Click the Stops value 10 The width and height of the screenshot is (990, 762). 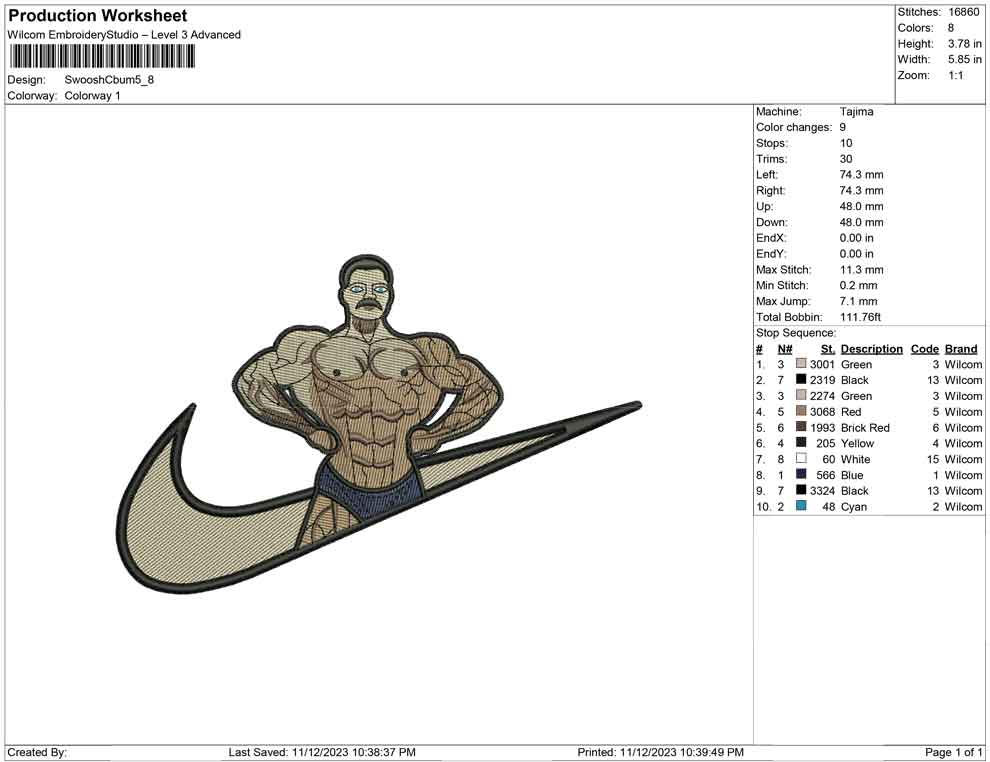846,143
